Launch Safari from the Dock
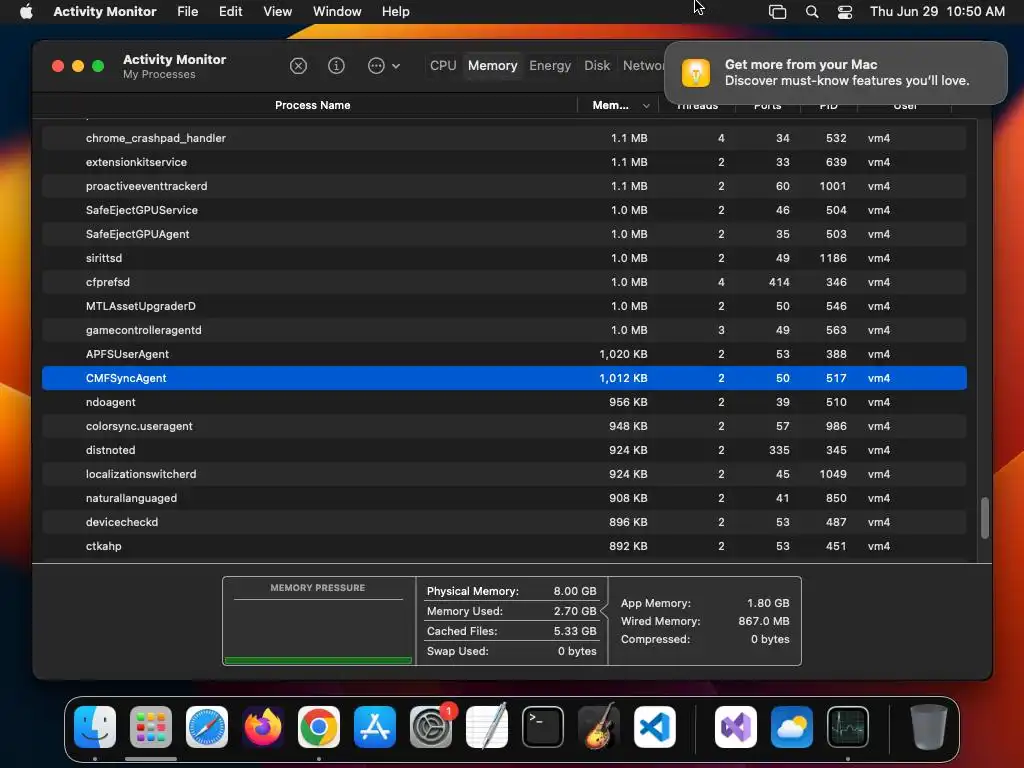The image size is (1024, 768). point(207,727)
